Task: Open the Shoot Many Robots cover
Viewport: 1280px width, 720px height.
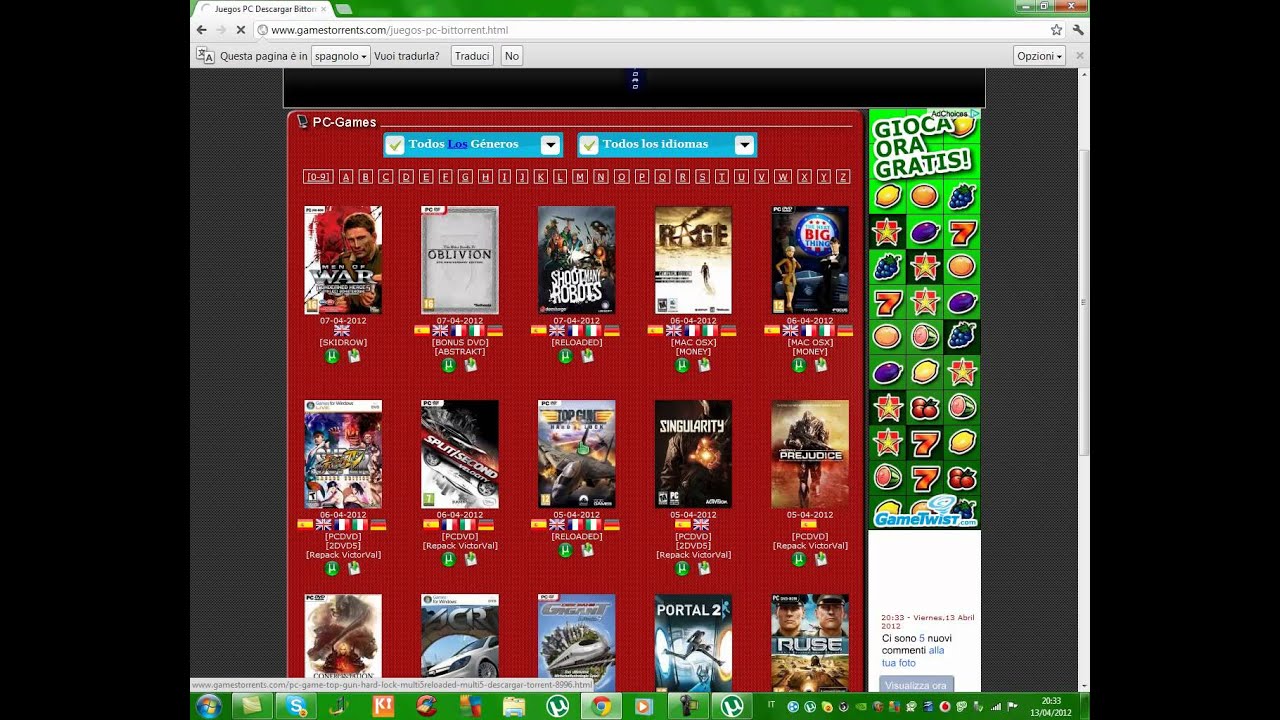Action: pyautogui.click(x=576, y=260)
